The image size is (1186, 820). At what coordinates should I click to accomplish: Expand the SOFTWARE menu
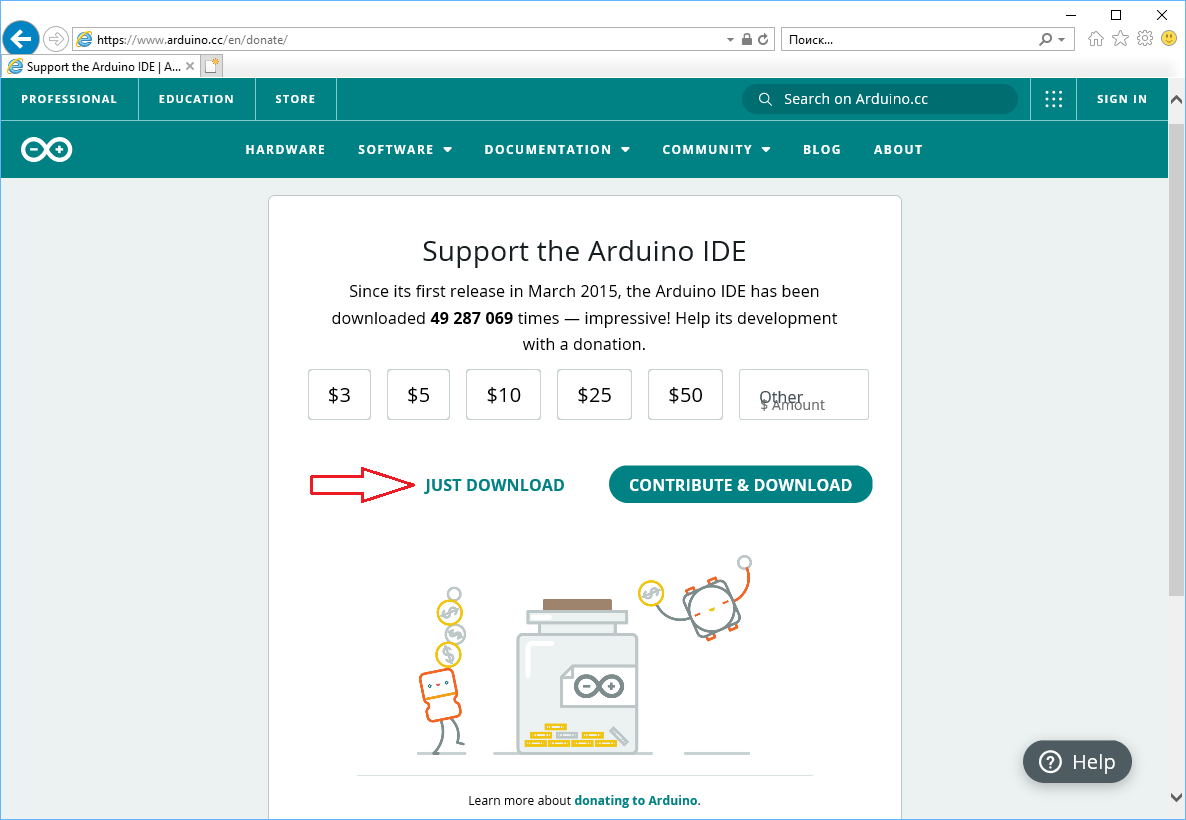[405, 150]
